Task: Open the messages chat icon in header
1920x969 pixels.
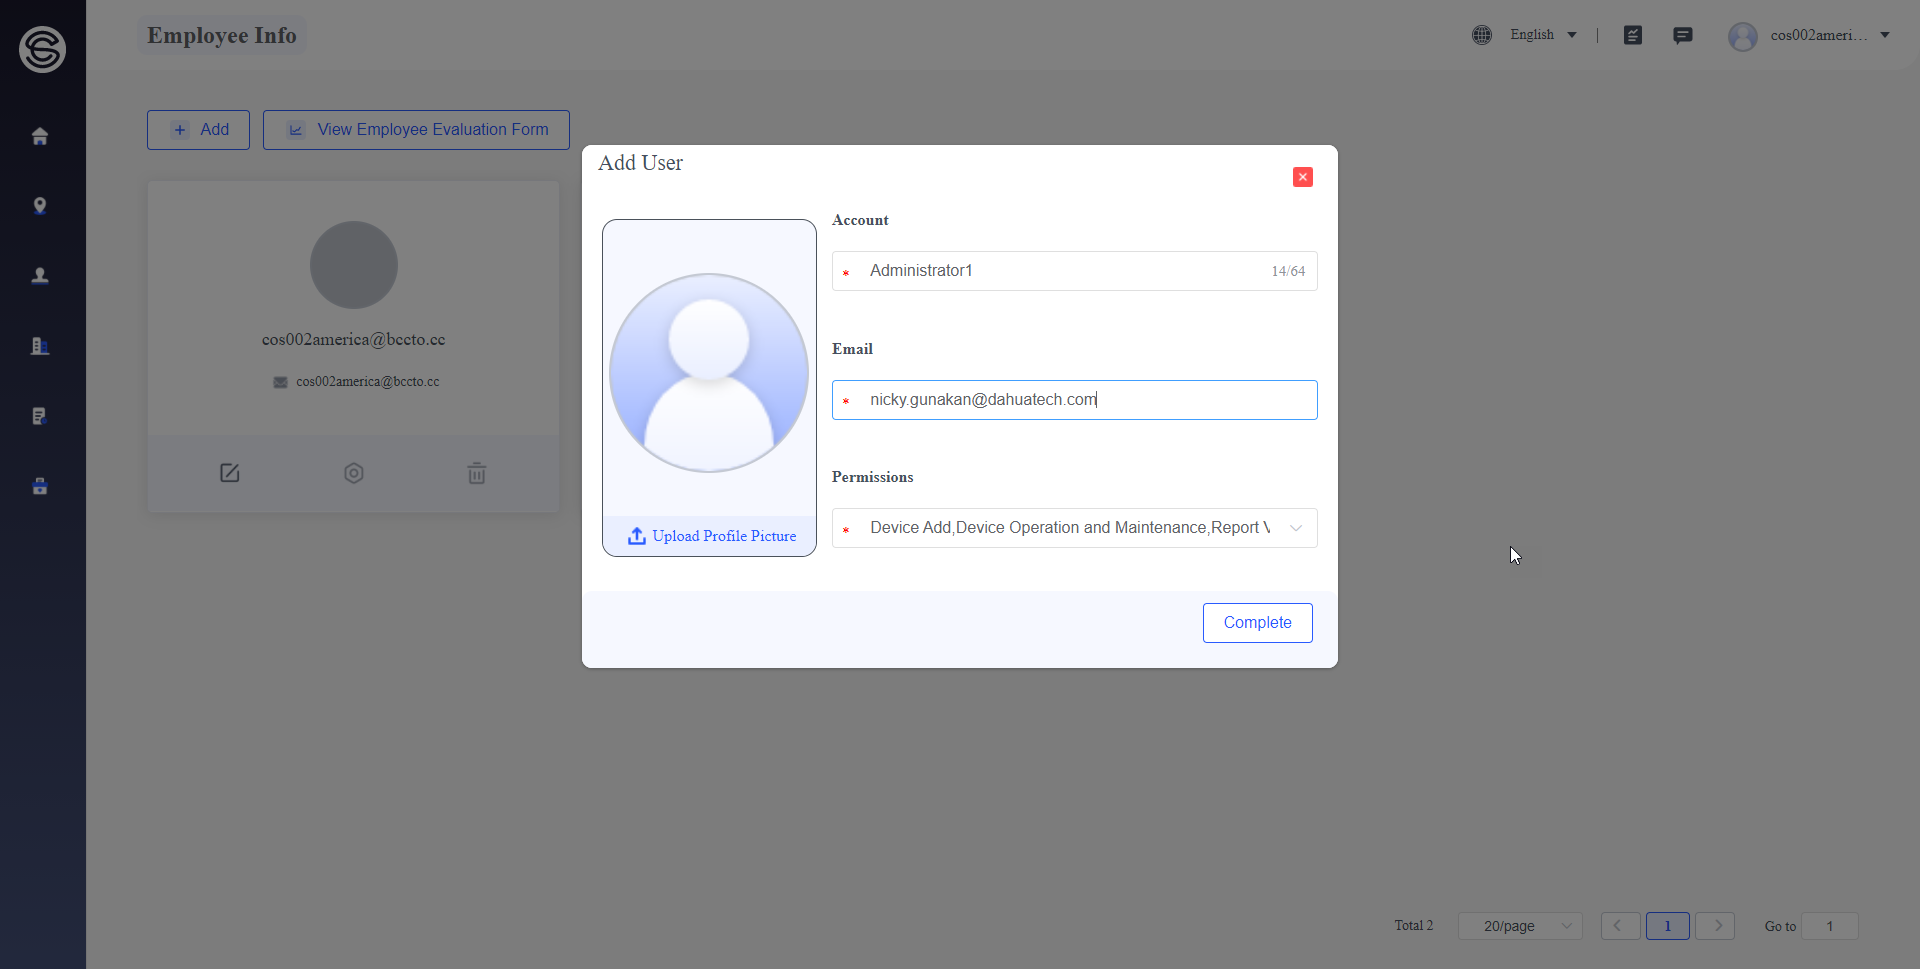Action: 1683,35
